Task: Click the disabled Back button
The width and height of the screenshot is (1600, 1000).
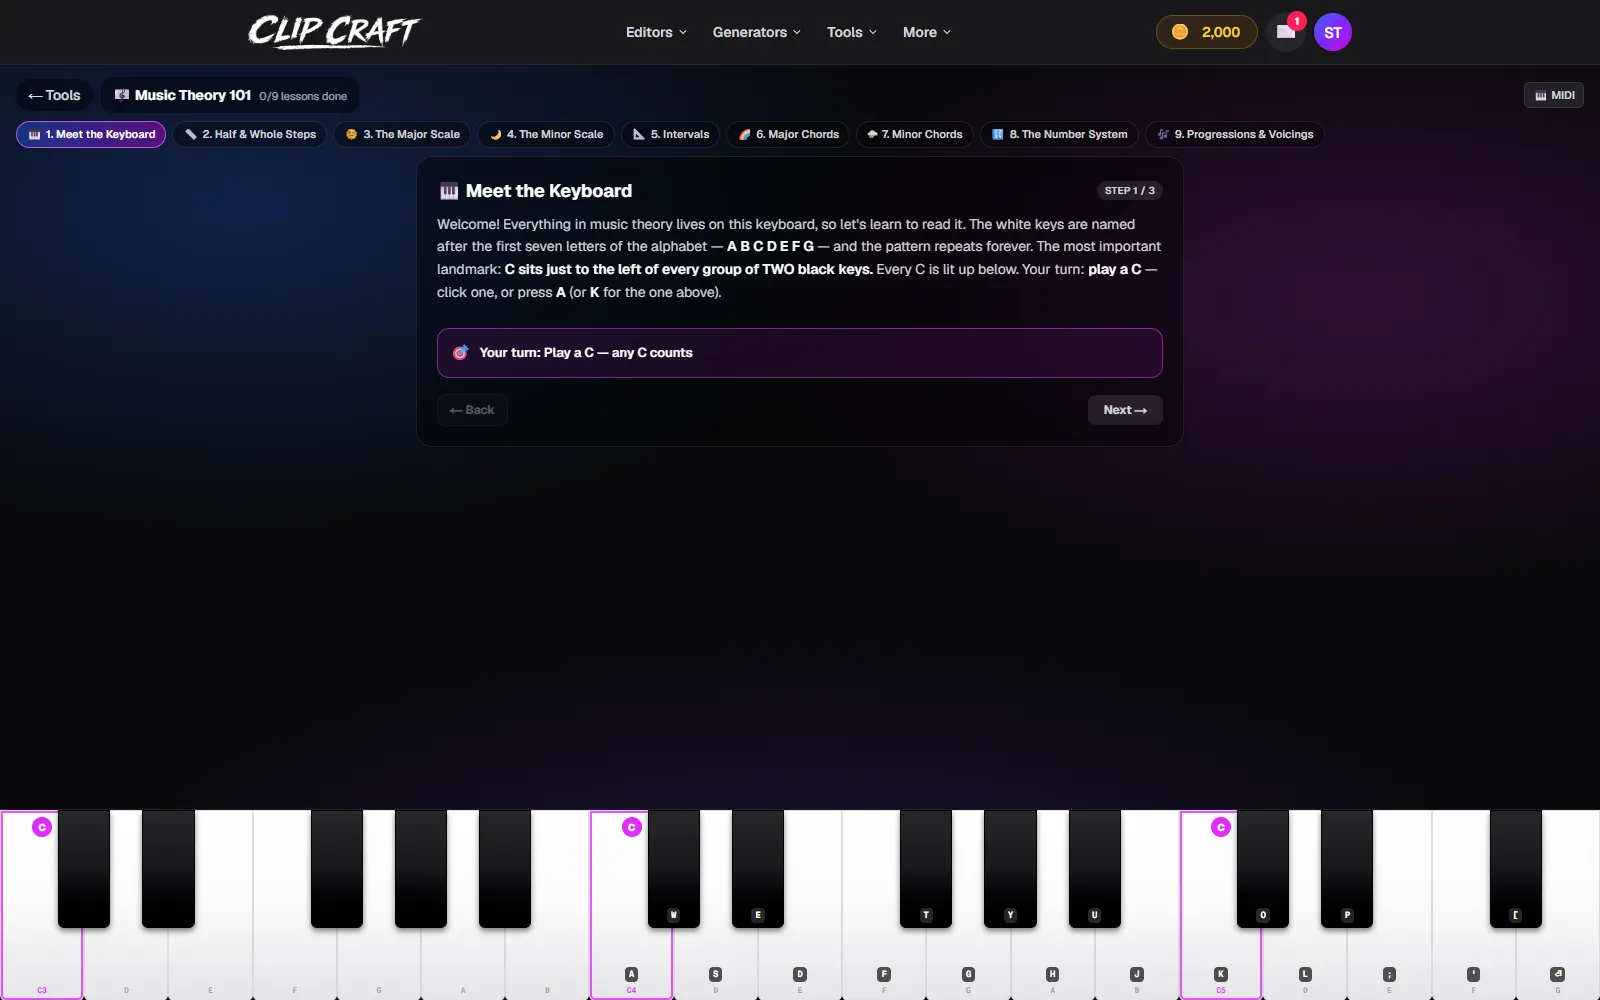Action: [472, 410]
